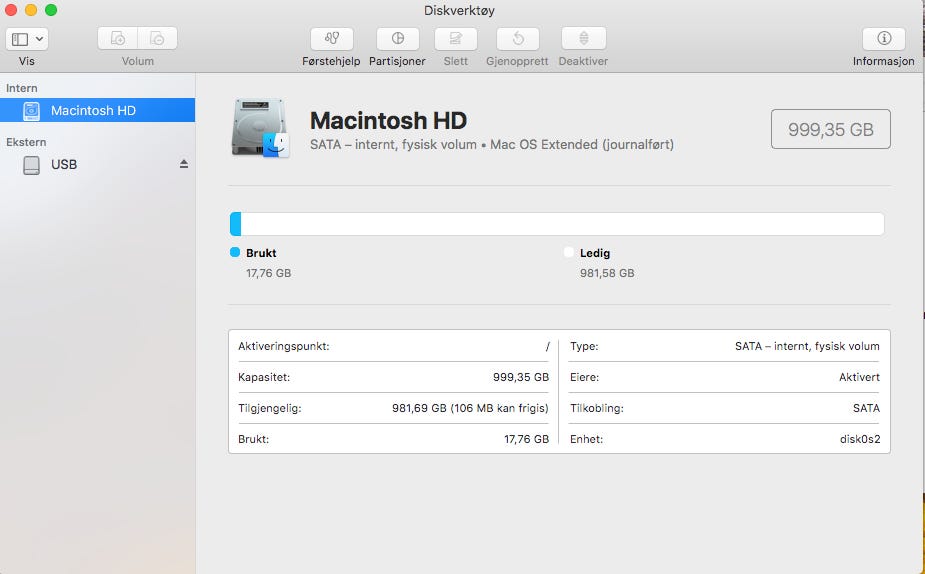Click the disk0s2 device value

click(860, 439)
